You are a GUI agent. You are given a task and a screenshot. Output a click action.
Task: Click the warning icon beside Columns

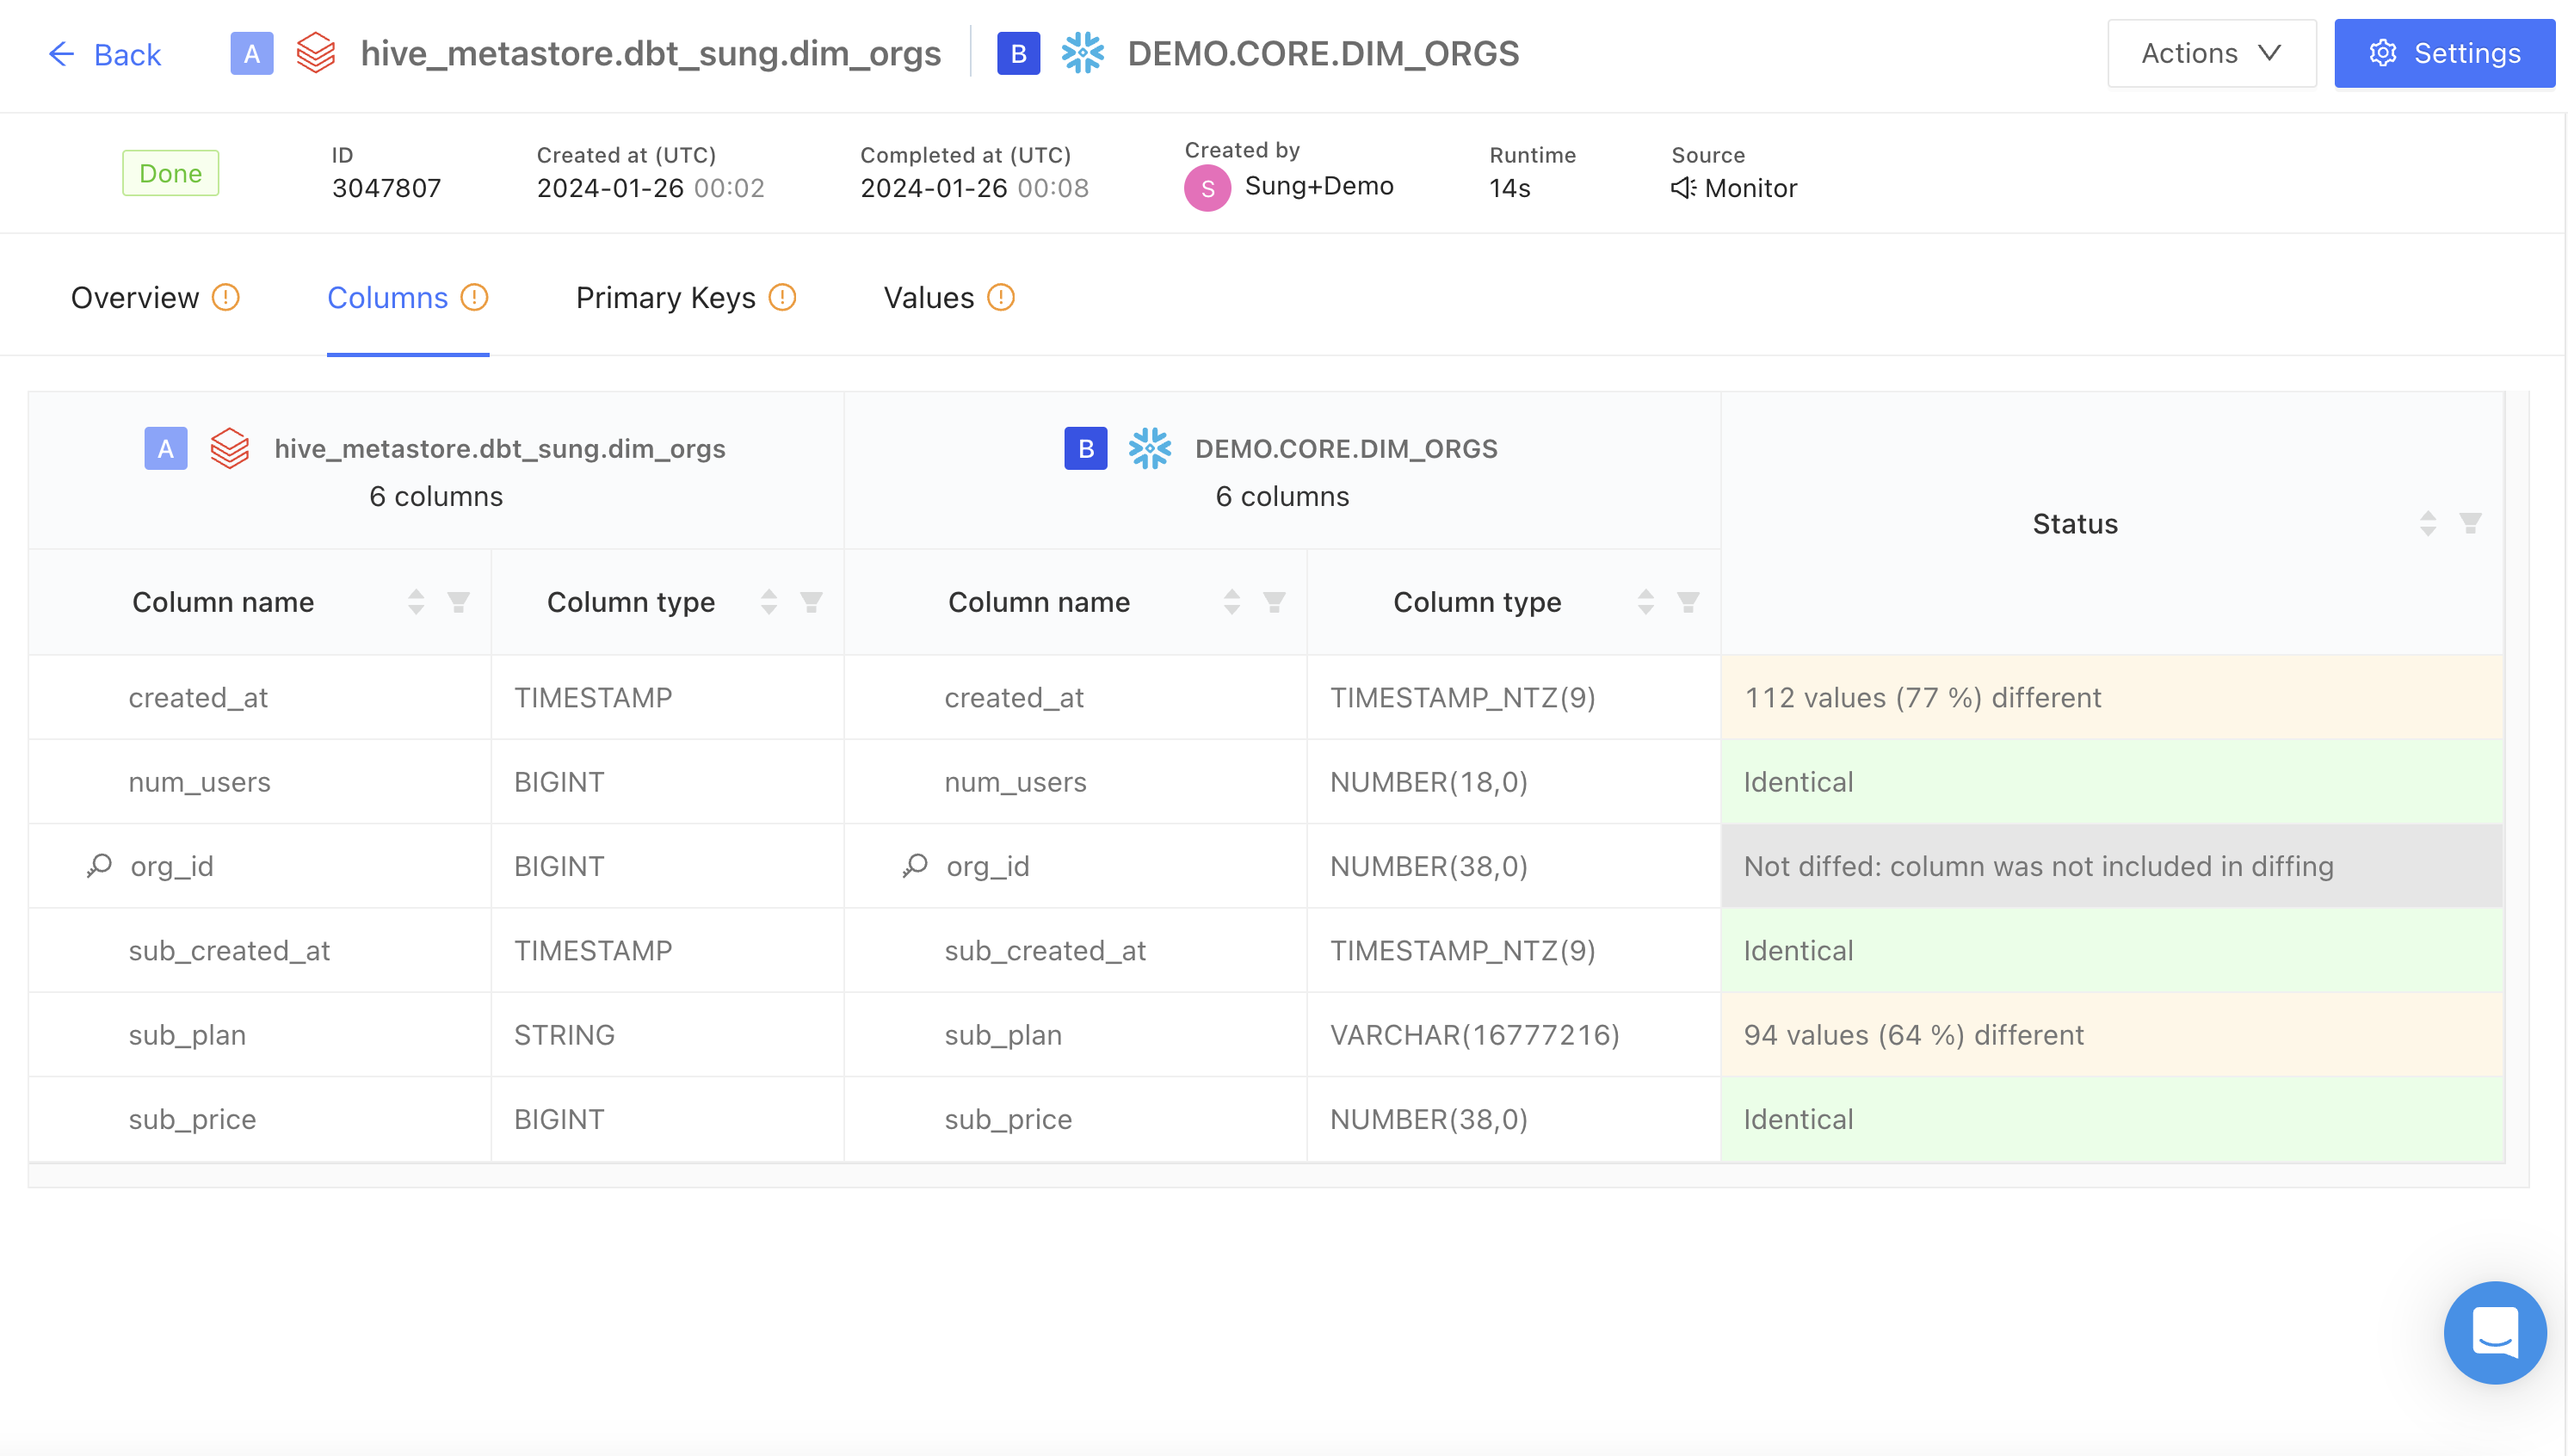pos(474,298)
